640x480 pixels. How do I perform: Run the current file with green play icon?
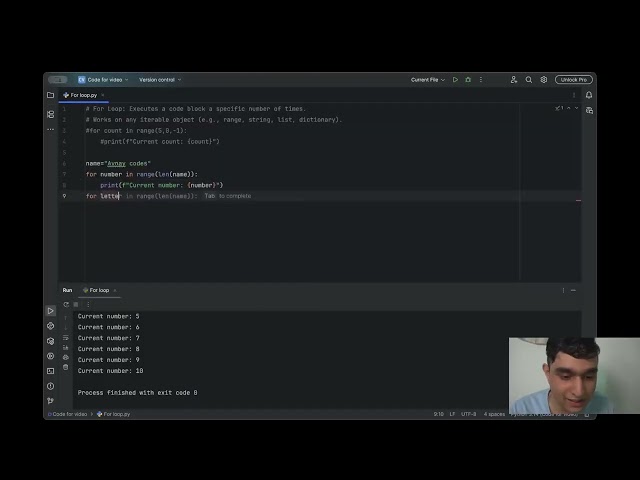pyautogui.click(x=455, y=80)
